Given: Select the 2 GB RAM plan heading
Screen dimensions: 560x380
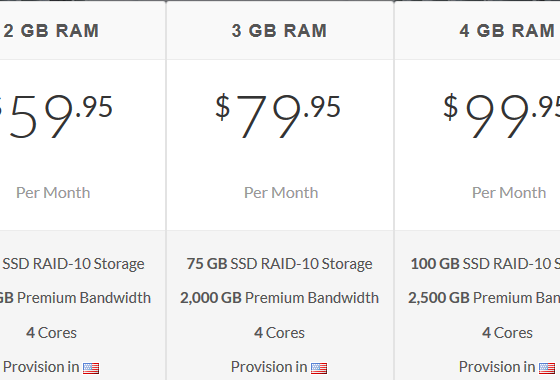Looking at the screenshot, I should click(51, 31).
